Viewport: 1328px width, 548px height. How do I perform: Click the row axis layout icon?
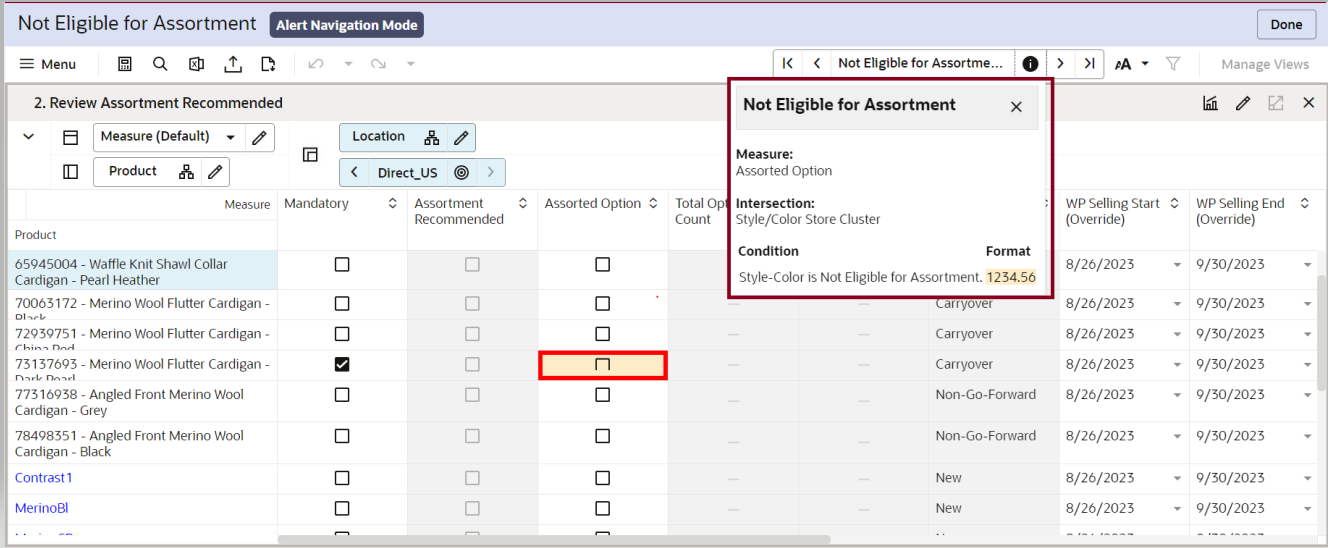(x=70, y=137)
